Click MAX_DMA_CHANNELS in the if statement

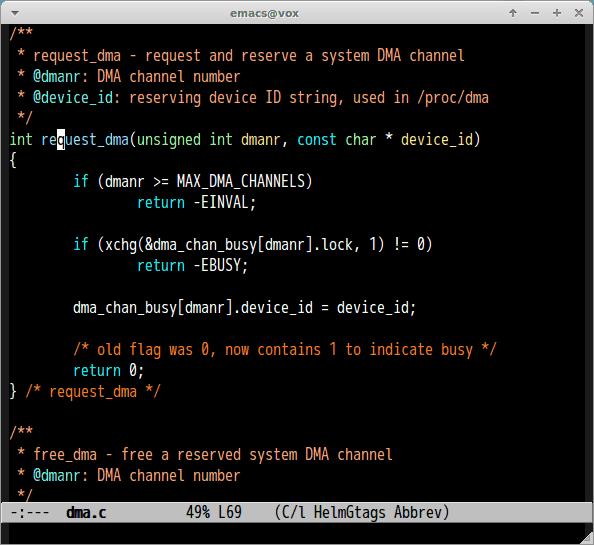tap(241, 181)
